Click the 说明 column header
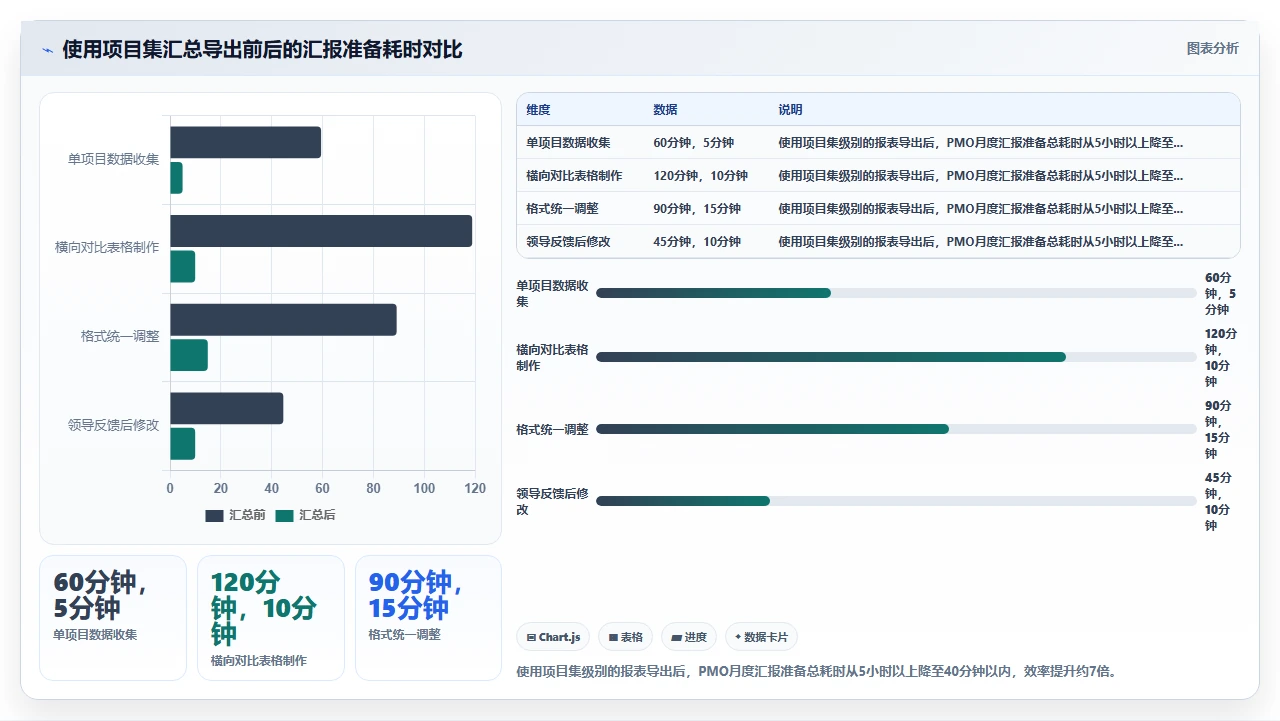This screenshot has width=1280, height=721. pyautogui.click(x=790, y=110)
